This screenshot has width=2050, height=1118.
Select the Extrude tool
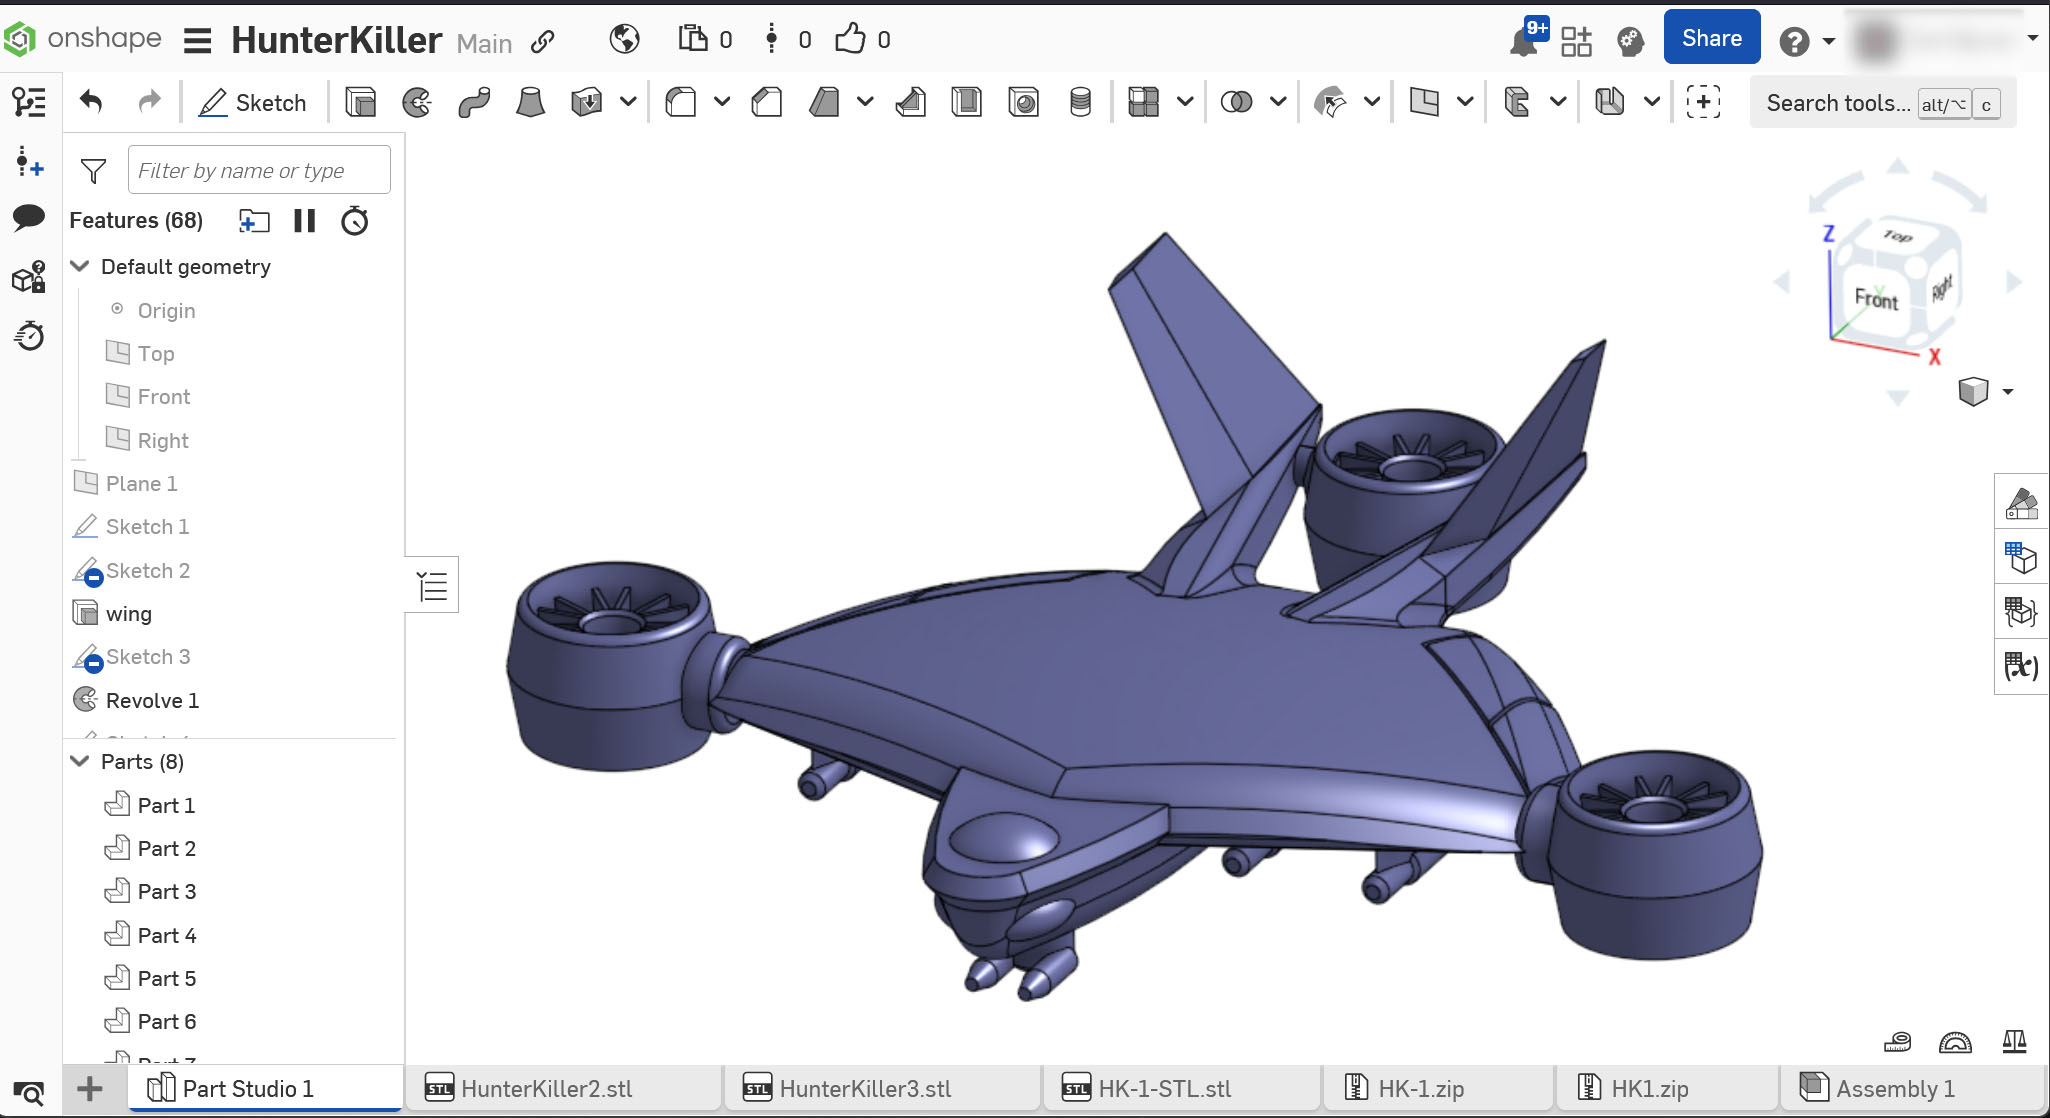pyautogui.click(x=360, y=102)
